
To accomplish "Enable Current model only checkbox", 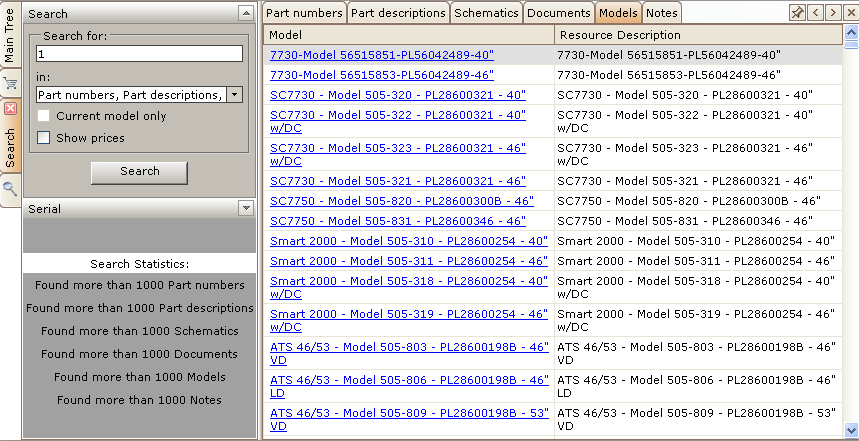I will point(43,116).
